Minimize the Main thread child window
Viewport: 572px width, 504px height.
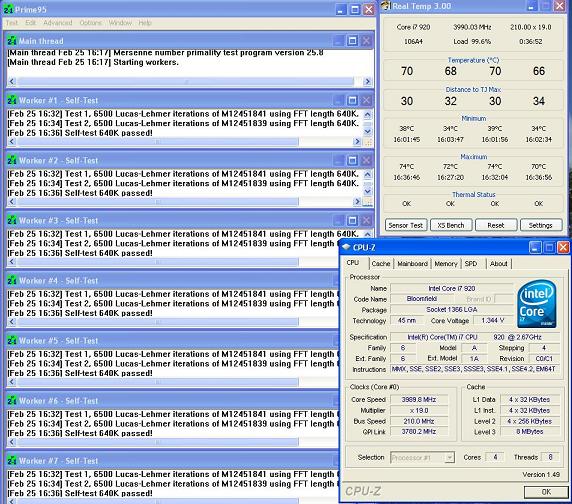click(338, 41)
